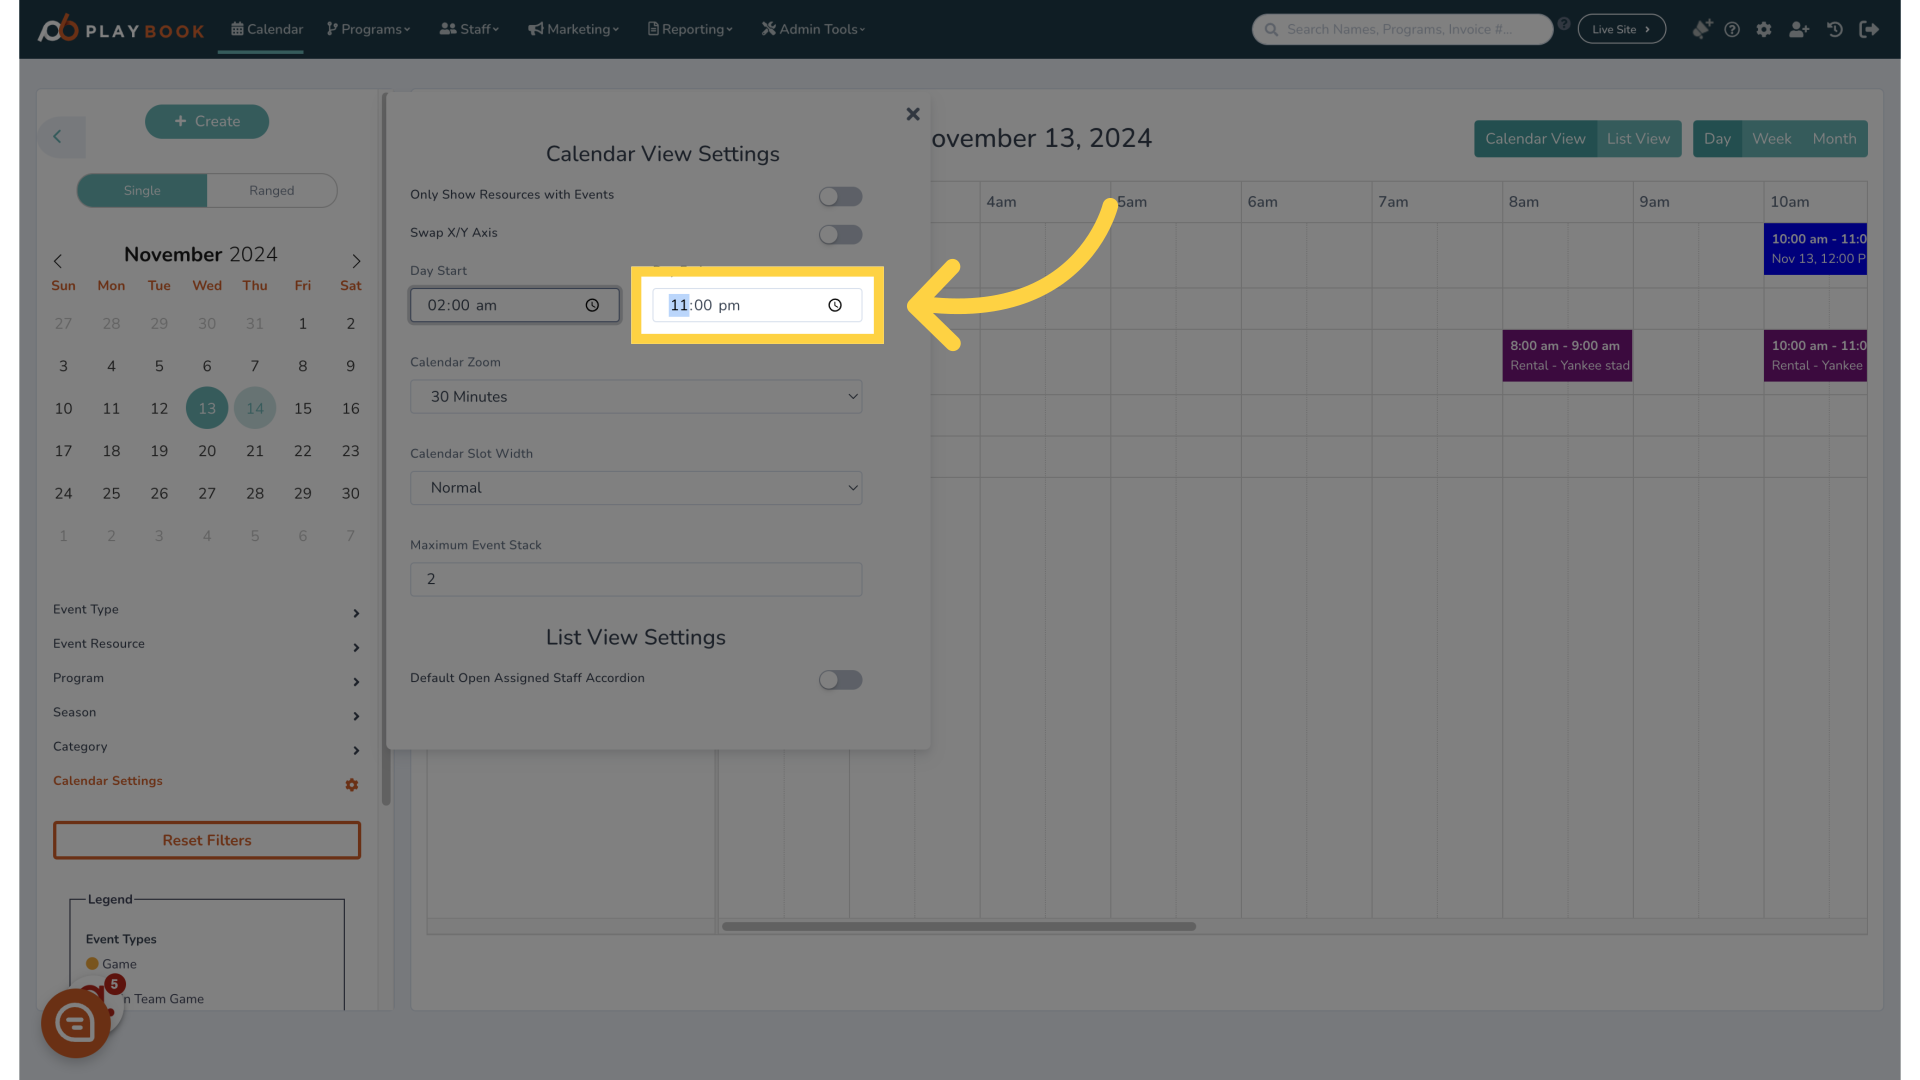Toggle Only Show Resources with Events

click(840, 196)
